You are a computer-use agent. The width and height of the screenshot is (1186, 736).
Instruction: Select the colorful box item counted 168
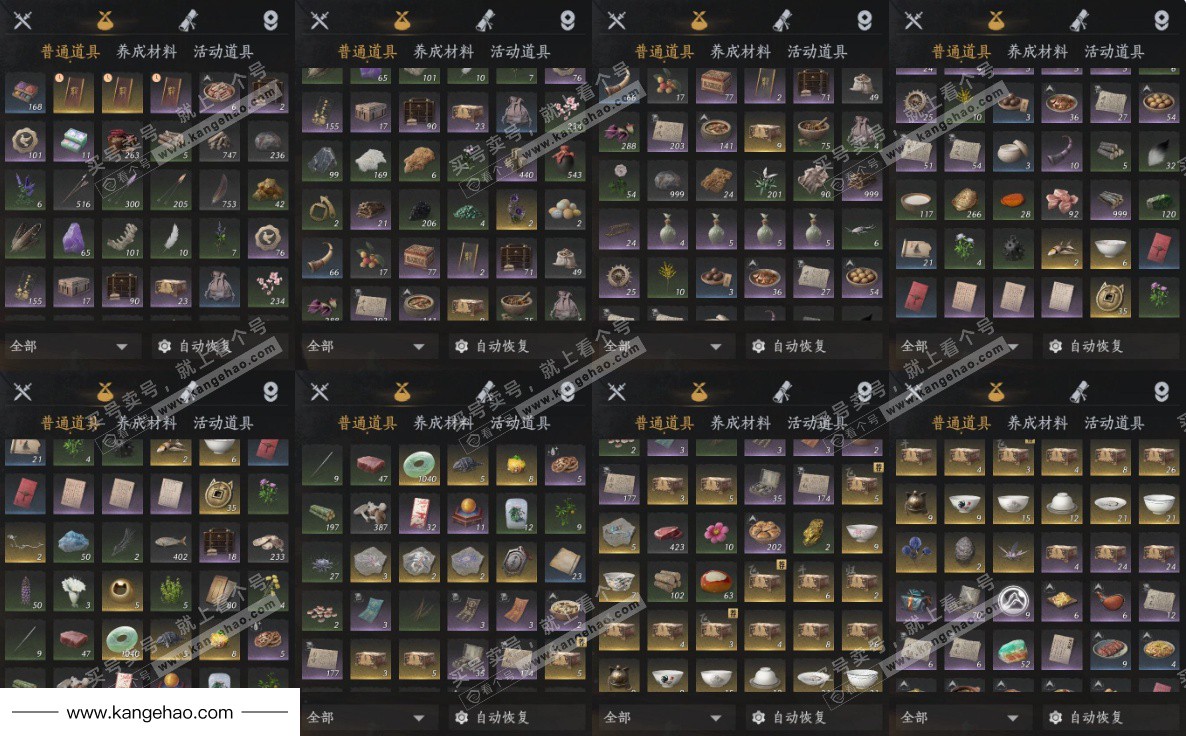click(24, 93)
